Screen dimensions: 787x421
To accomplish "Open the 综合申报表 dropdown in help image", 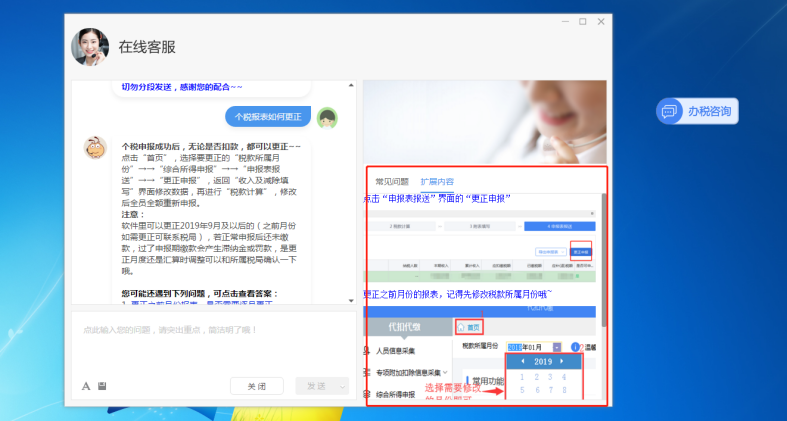I will [x=551, y=252].
